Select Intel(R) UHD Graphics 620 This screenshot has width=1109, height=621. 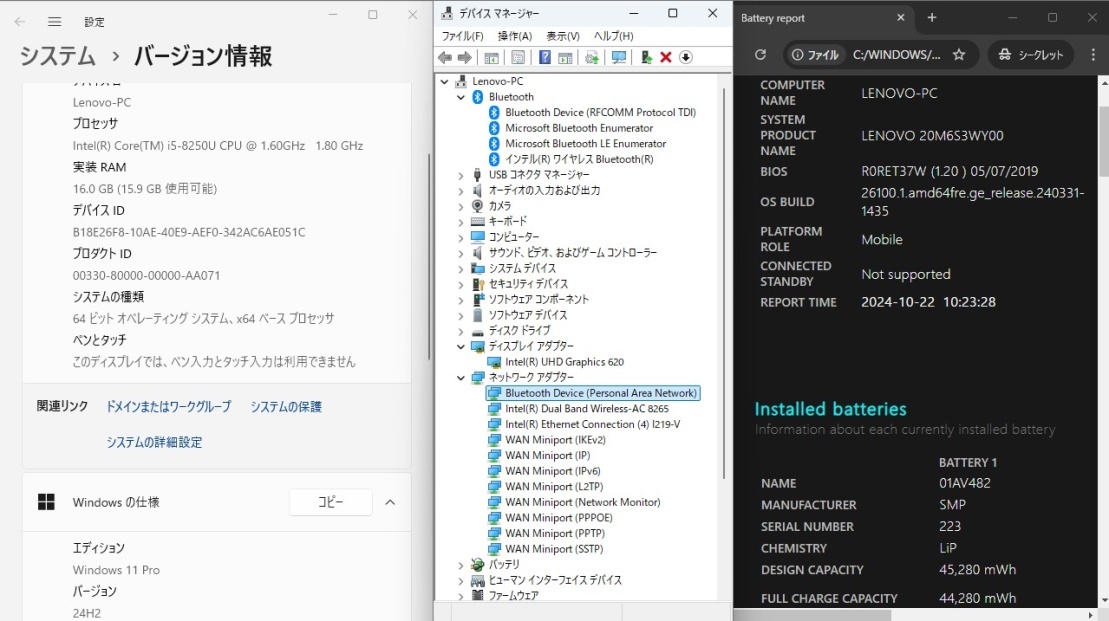[564, 362]
